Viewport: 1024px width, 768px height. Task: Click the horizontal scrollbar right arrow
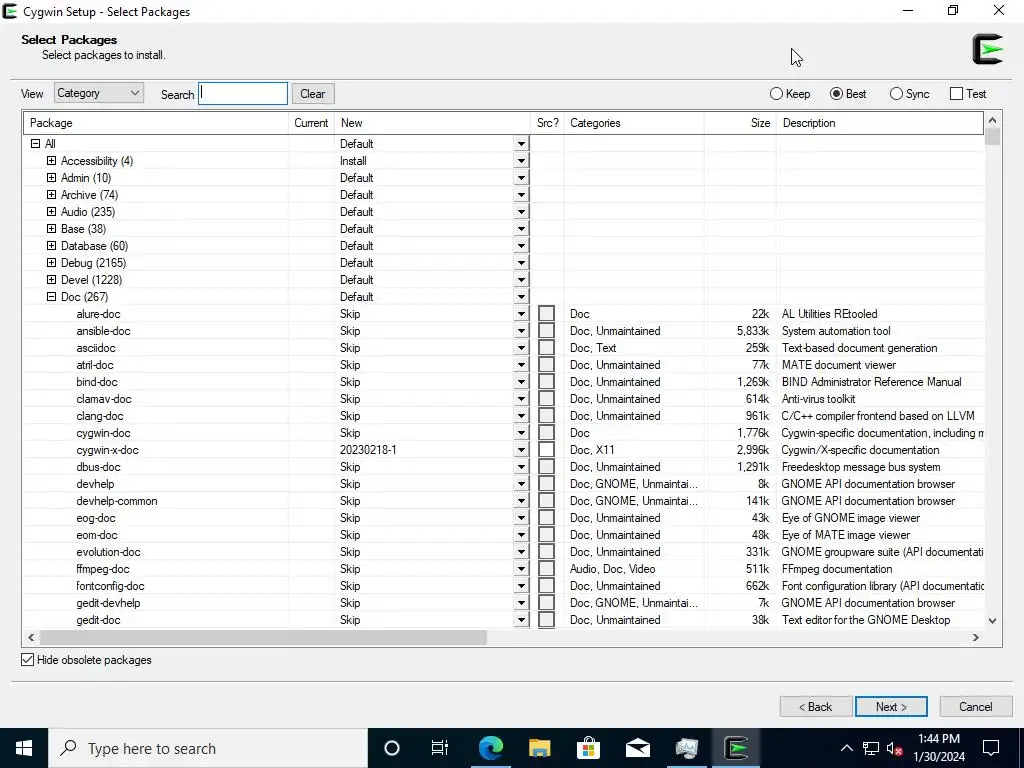pyautogui.click(x=976, y=637)
